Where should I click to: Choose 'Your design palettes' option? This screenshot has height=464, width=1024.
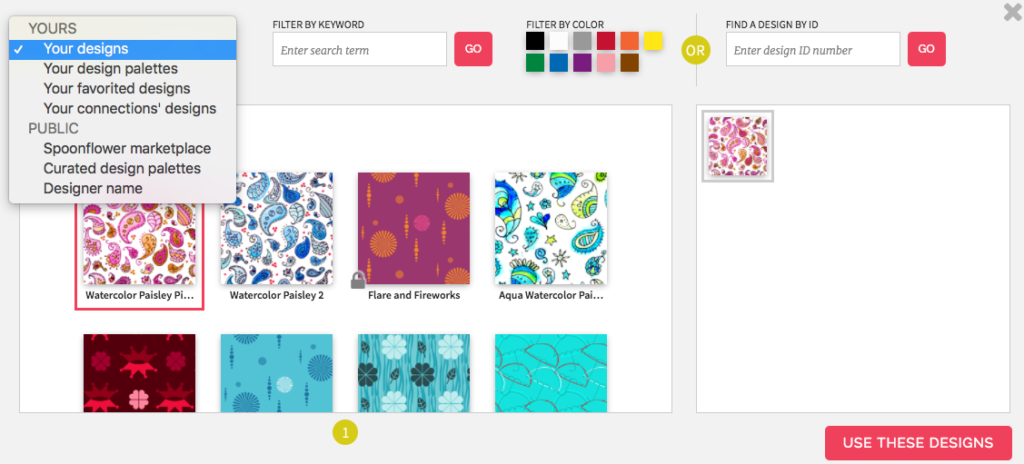(x=123, y=69)
